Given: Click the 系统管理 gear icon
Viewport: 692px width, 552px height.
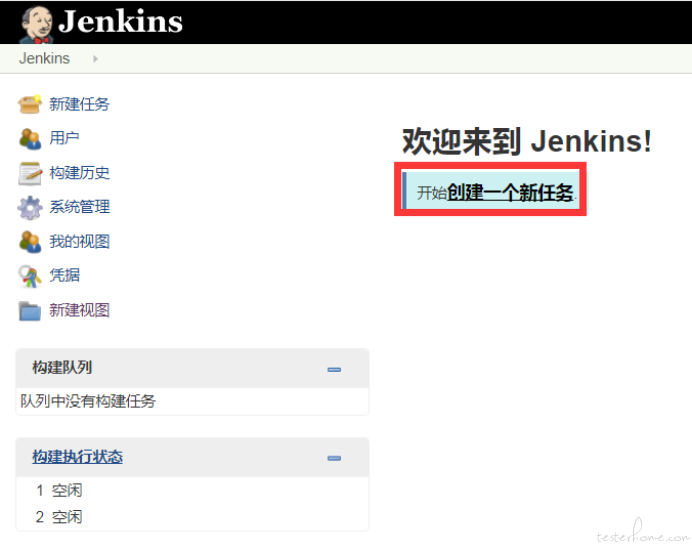Looking at the screenshot, I should pos(30,207).
